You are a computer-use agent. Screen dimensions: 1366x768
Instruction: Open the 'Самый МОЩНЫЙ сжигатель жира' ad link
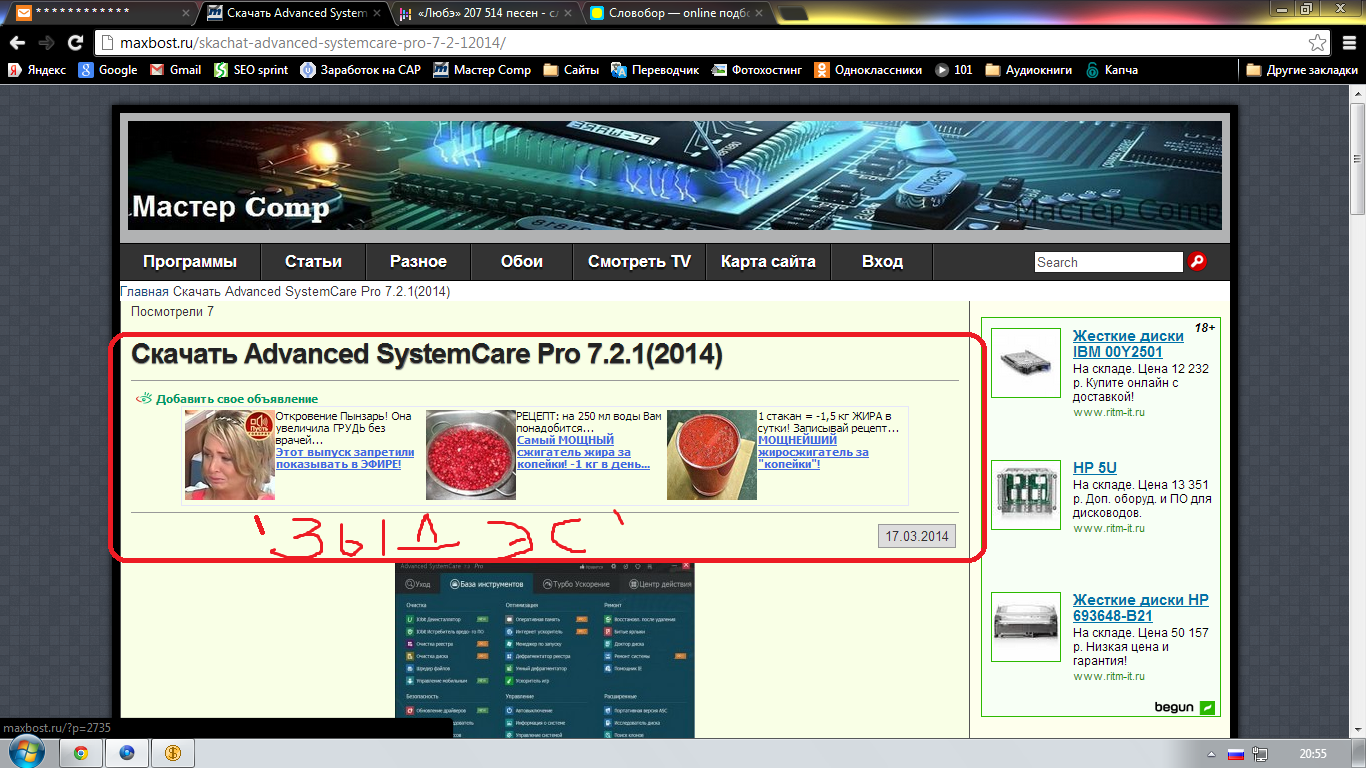pos(583,452)
